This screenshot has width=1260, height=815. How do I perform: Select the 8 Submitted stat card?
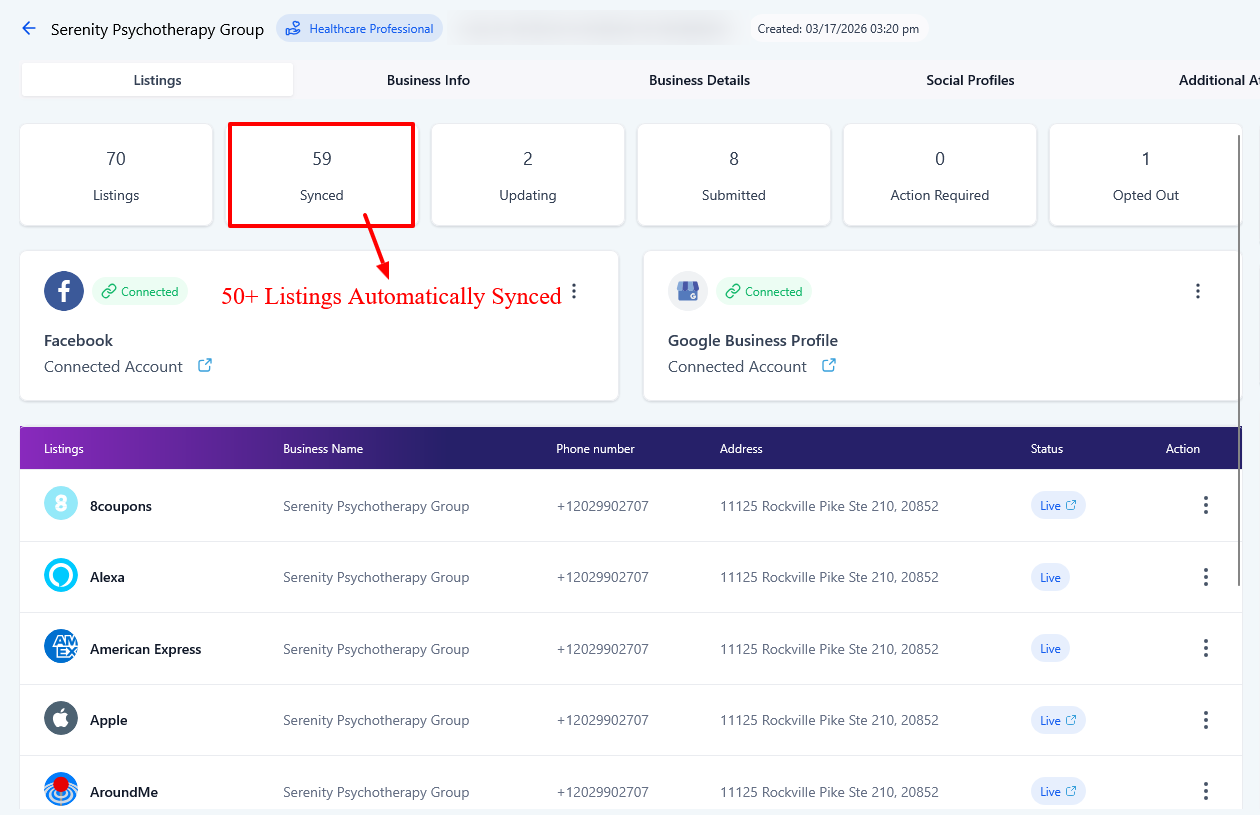pos(734,175)
